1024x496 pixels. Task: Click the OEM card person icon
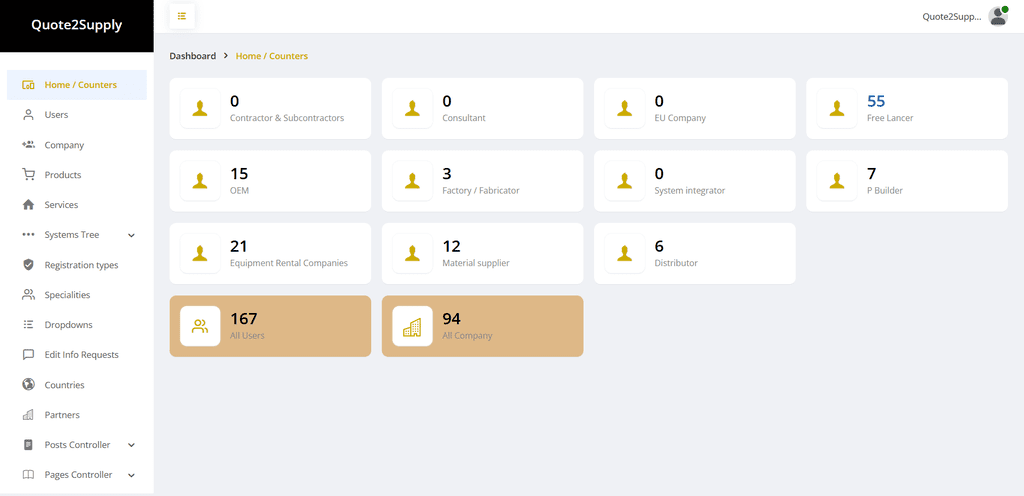(x=200, y=181)
